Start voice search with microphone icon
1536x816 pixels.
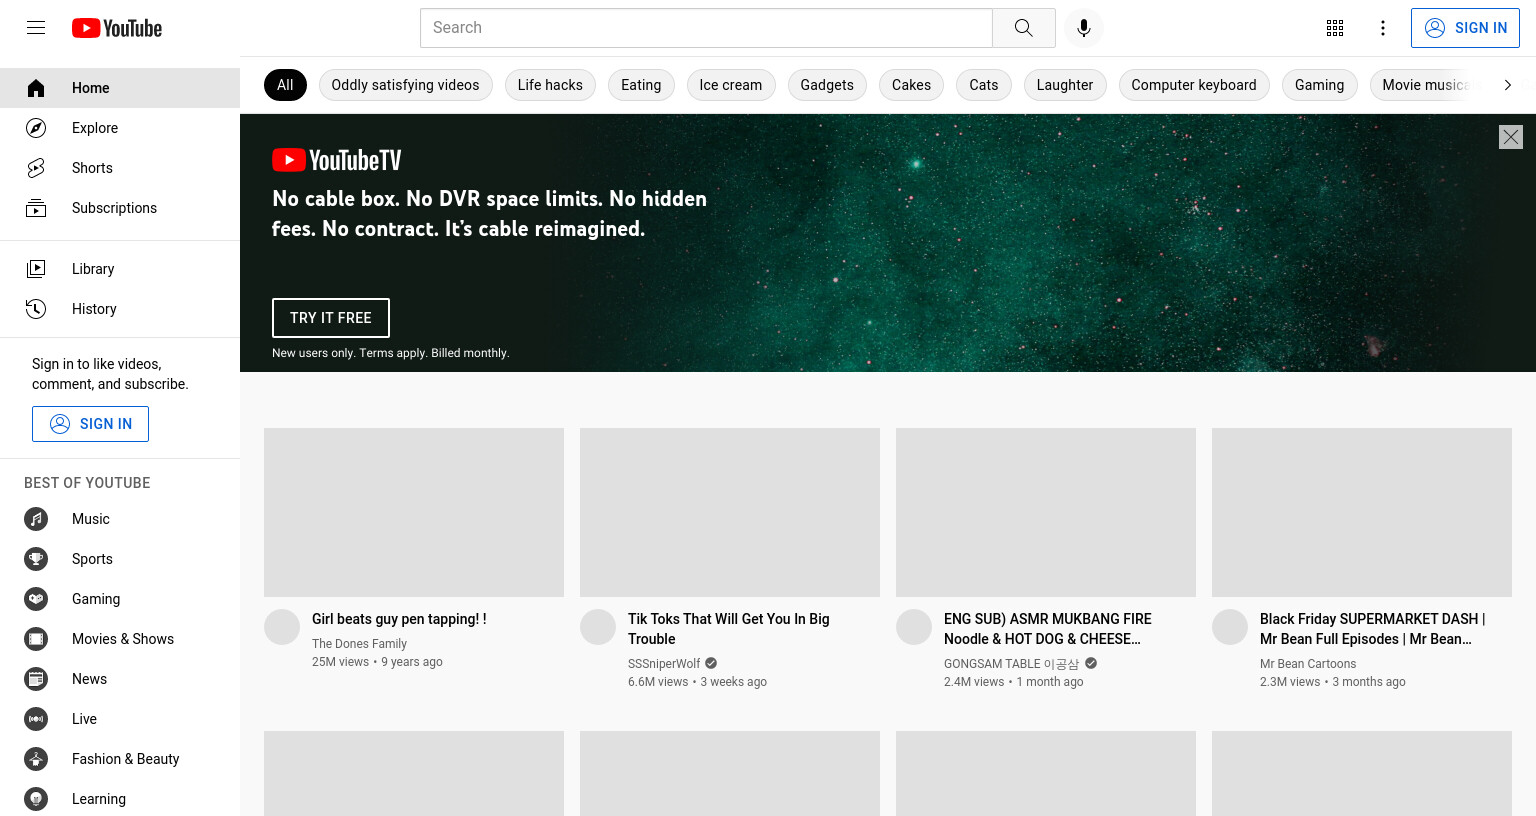coord(1084,28)
